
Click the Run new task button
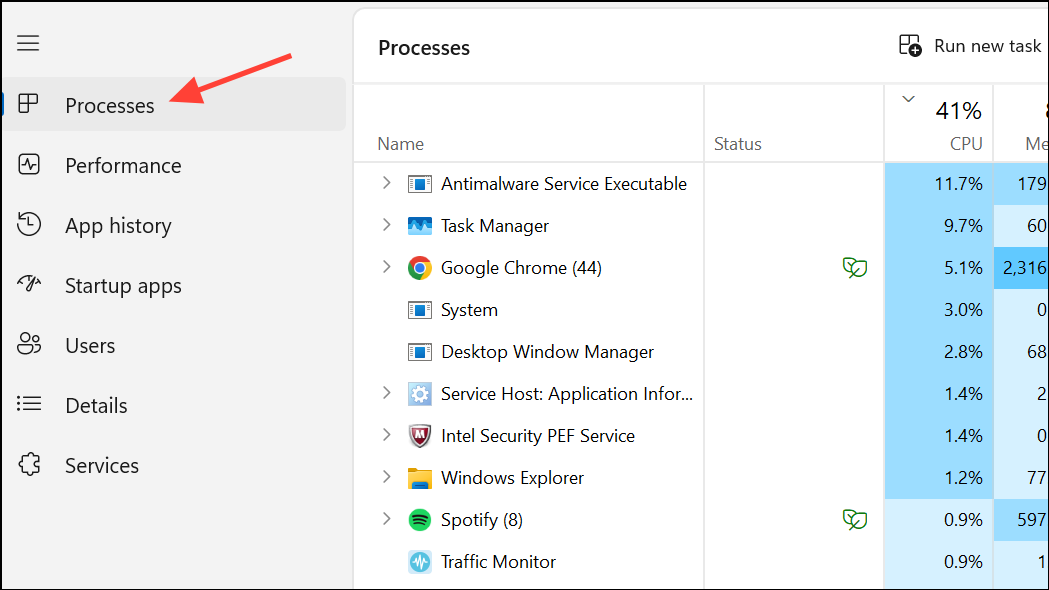971,46
